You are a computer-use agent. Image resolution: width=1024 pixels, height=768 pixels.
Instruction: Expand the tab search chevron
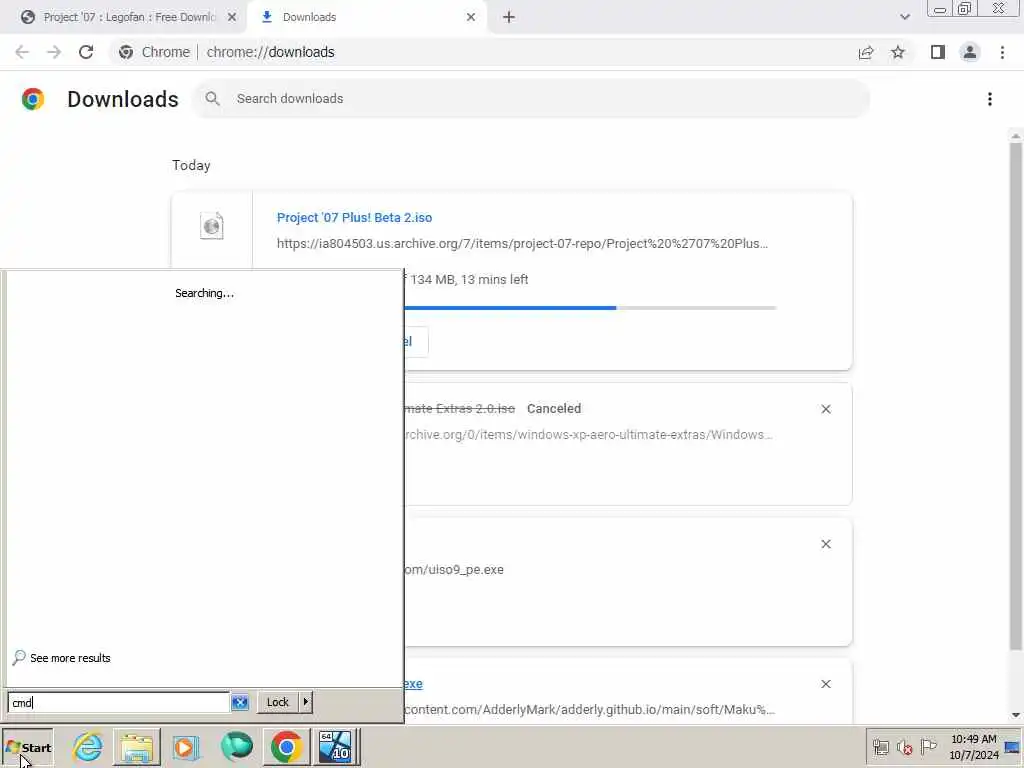tap(904, 17)
